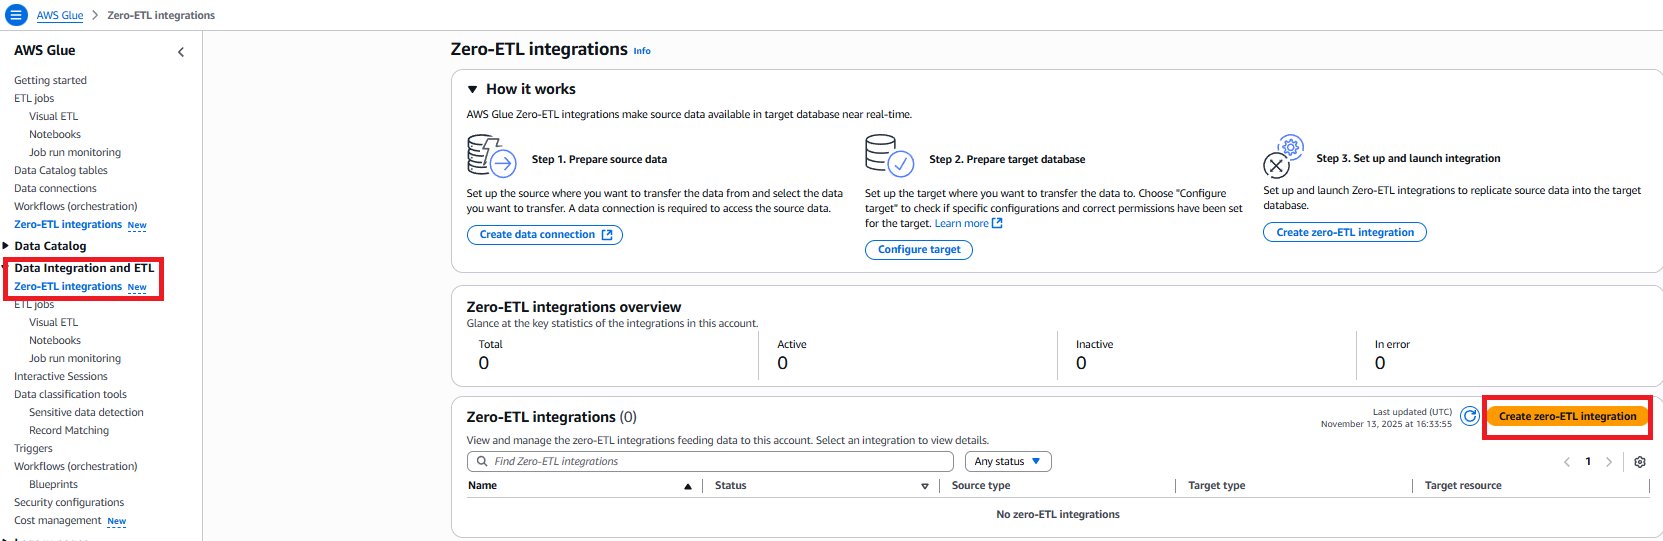Click orange Create zero-ETL integration button
Viewport: 1663px width, 541px height.
[1567, 417]
